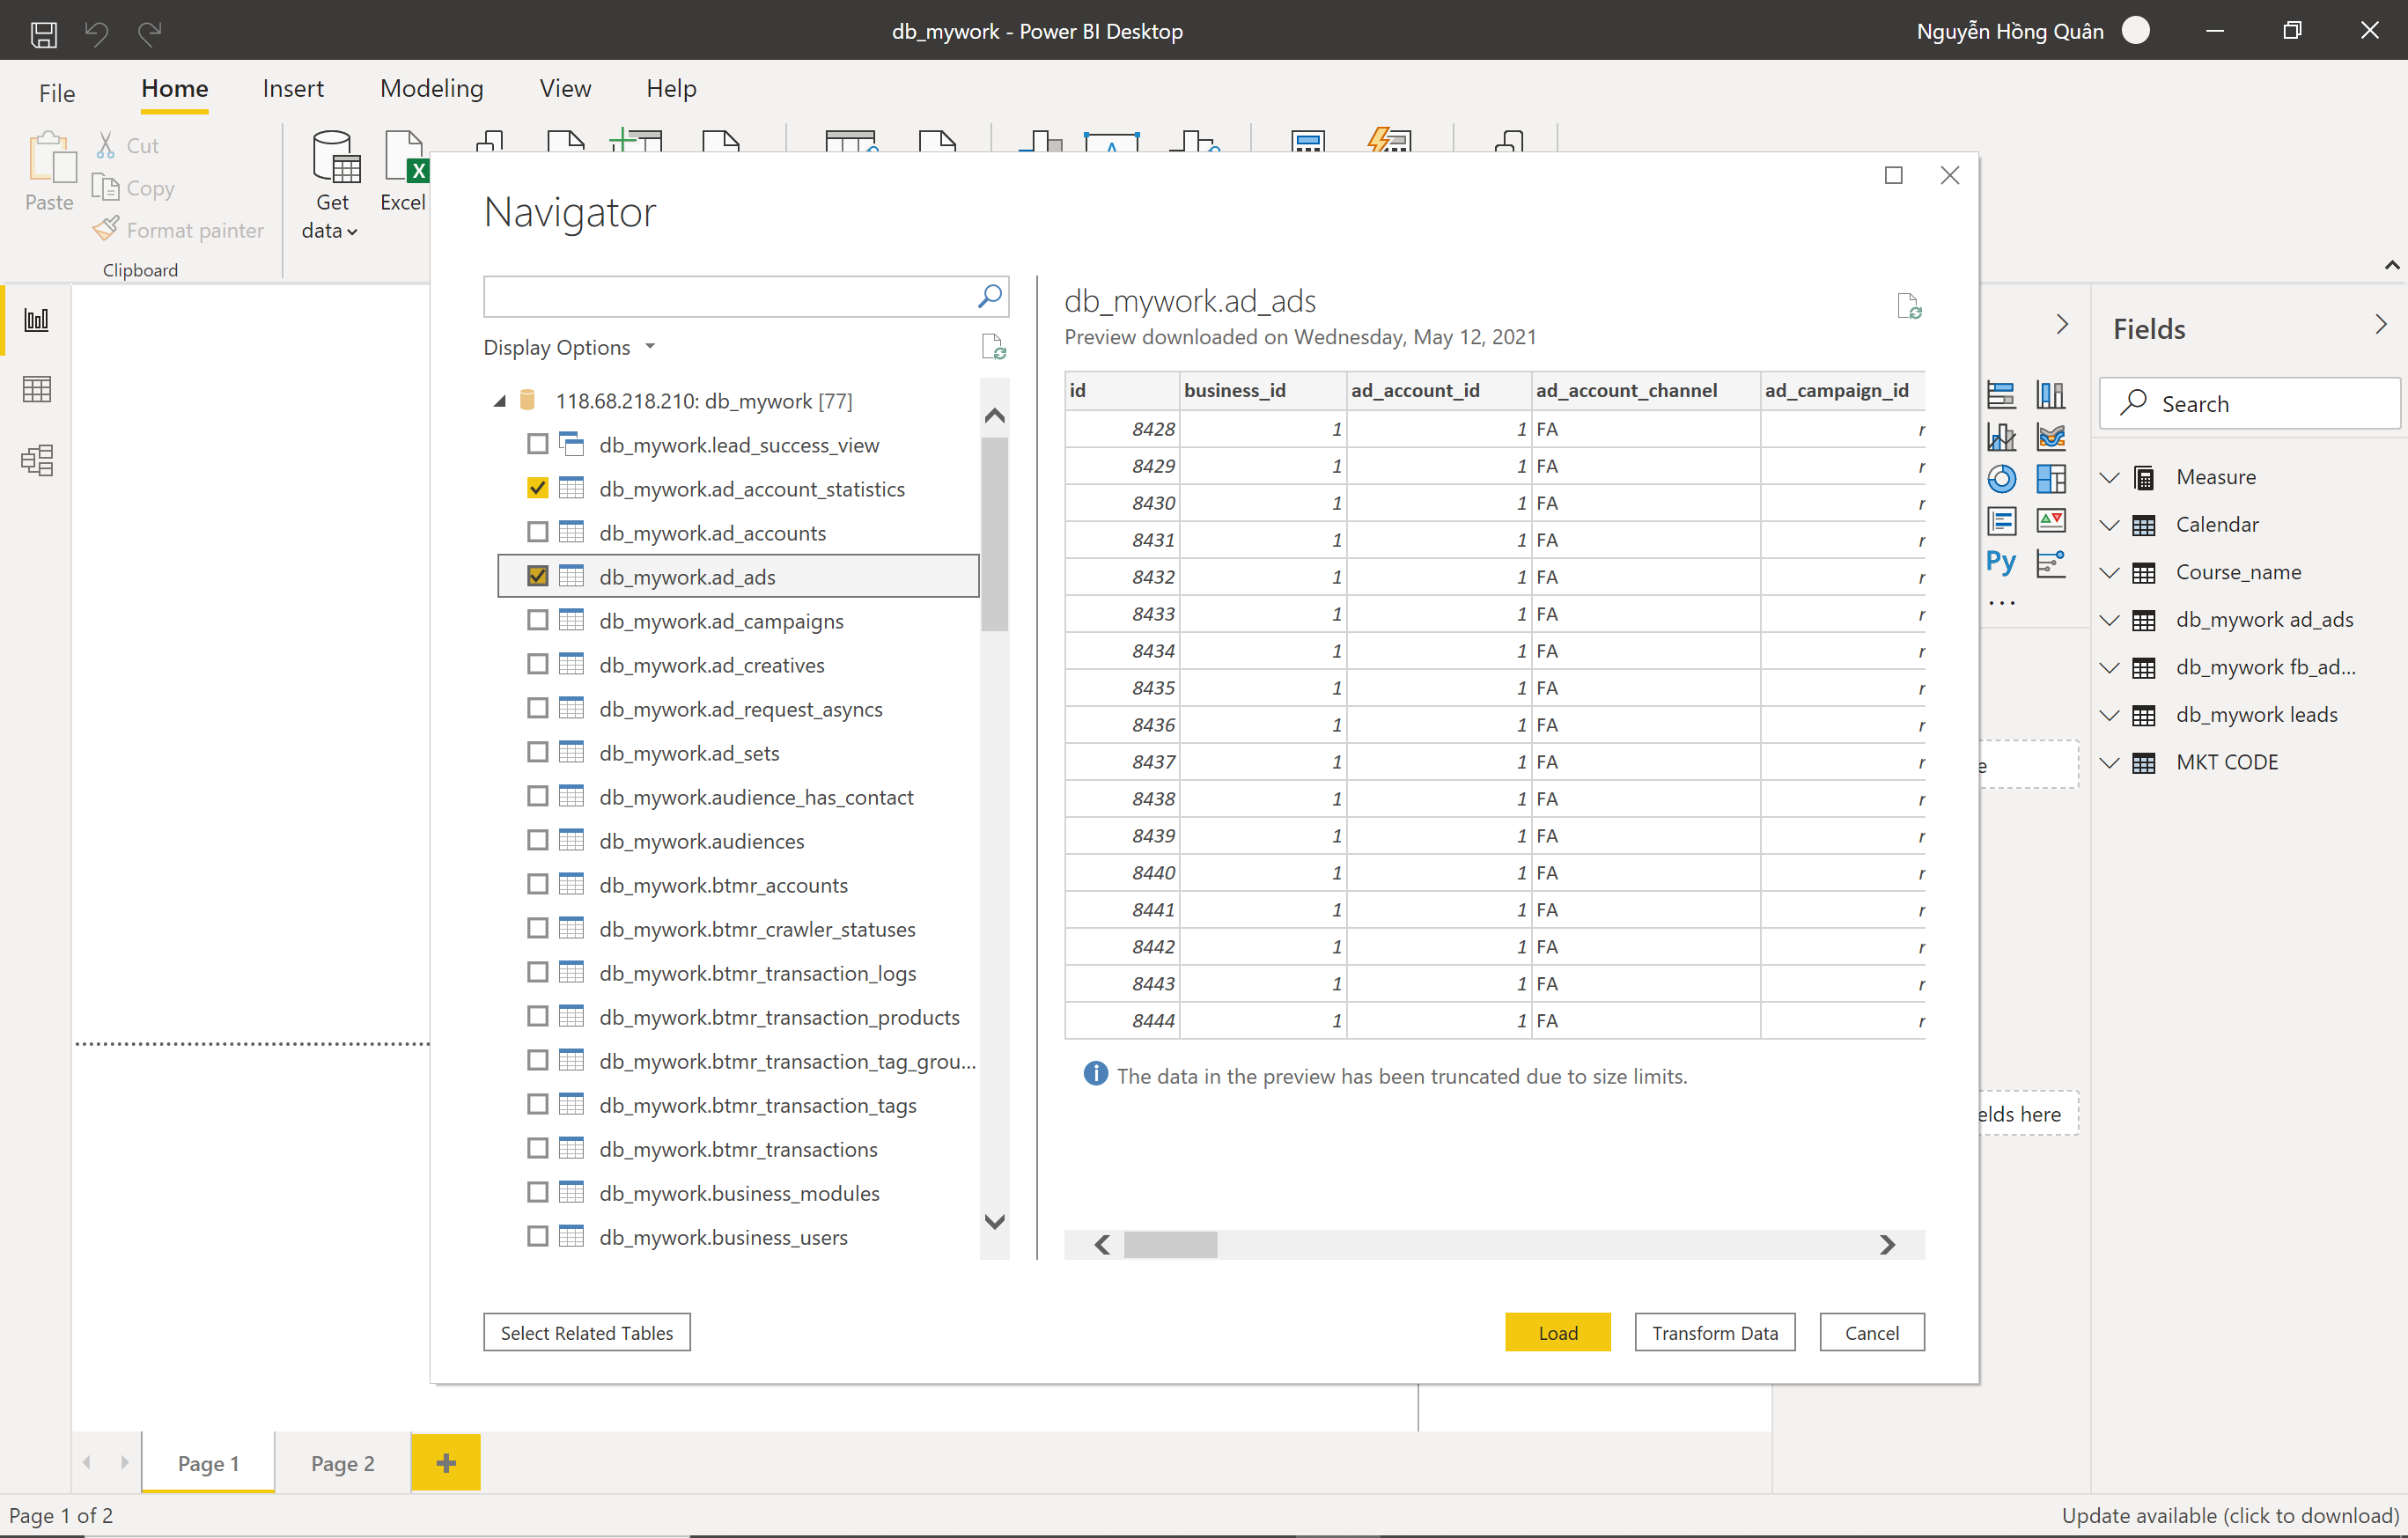
Task: Click down arrow of table list scrollbar
Action: 994,1221
